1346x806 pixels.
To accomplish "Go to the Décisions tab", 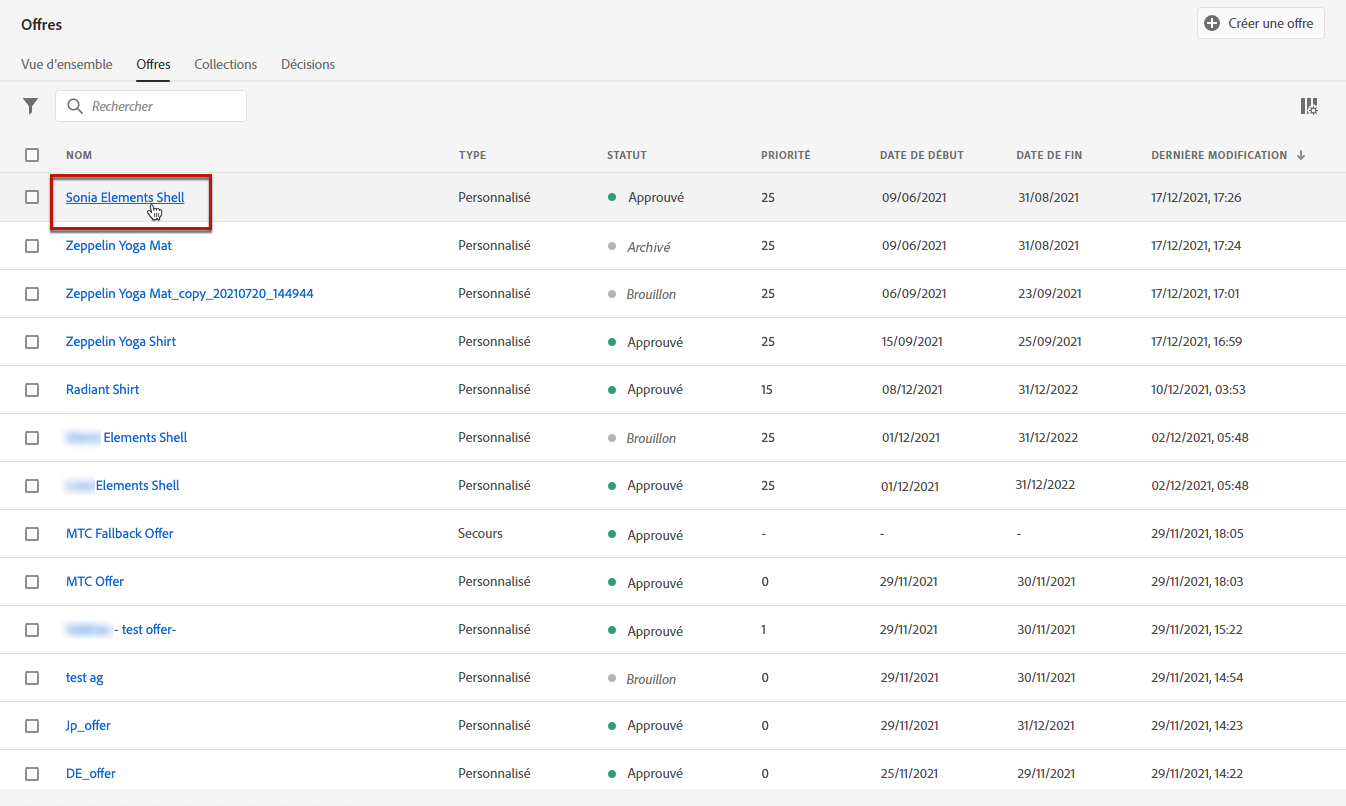I will (x=308, y=64).
